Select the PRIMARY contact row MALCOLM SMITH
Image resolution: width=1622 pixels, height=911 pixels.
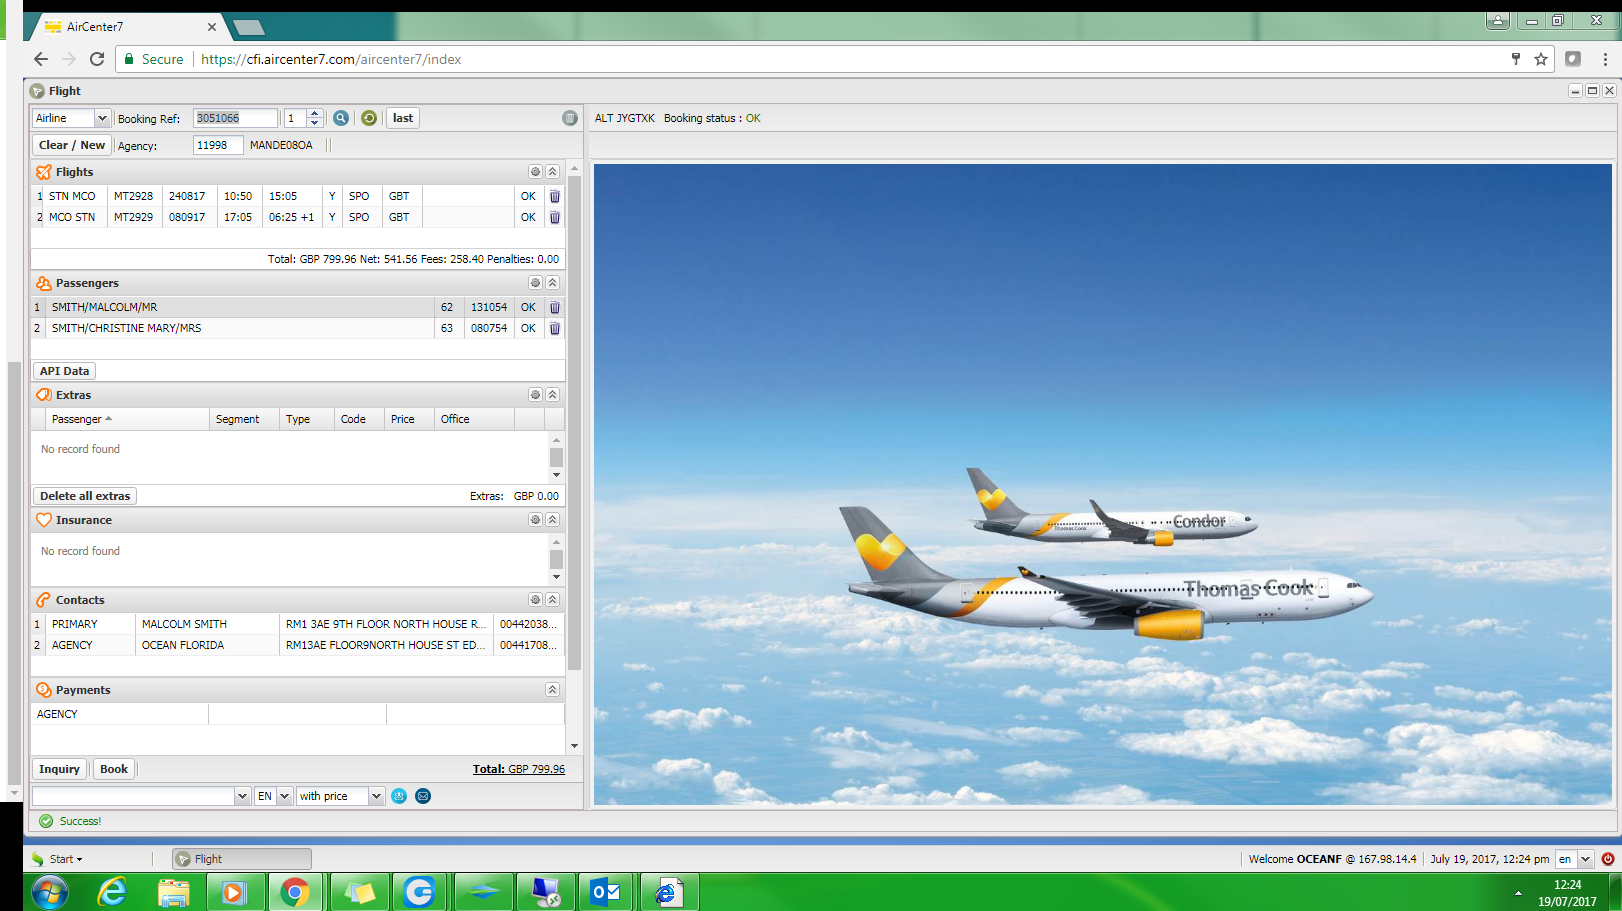298,624
